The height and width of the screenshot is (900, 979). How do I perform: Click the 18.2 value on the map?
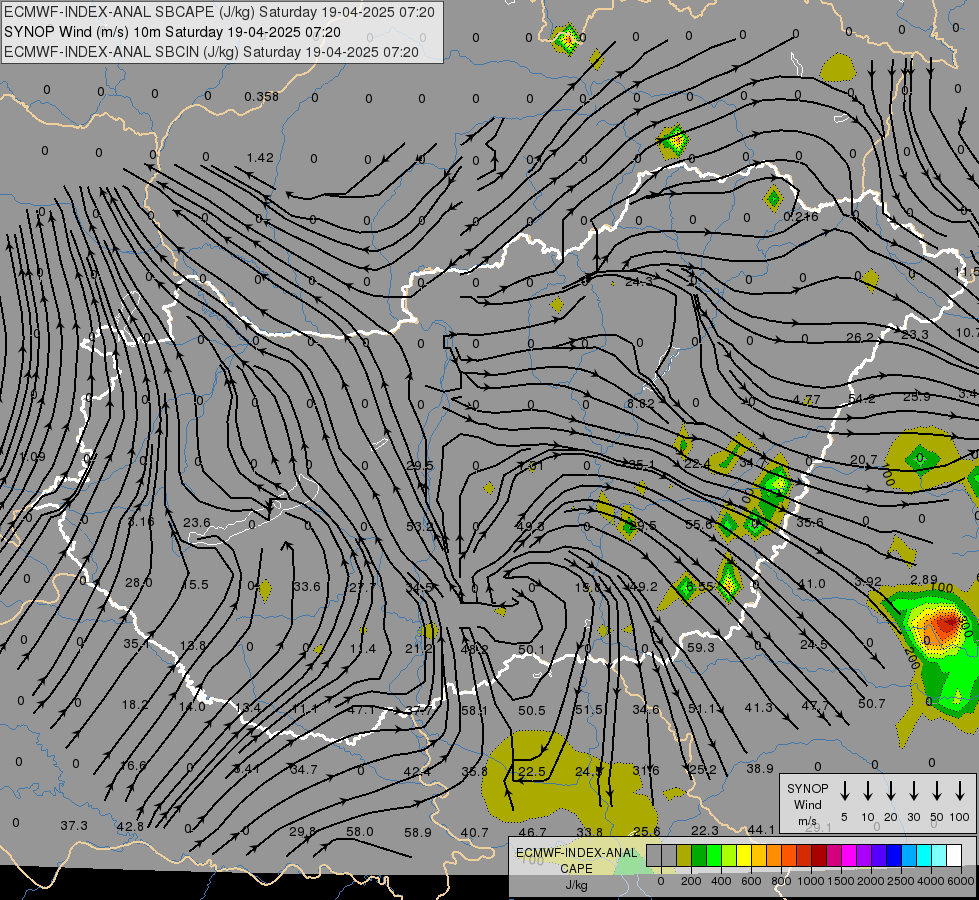[135, 705]
